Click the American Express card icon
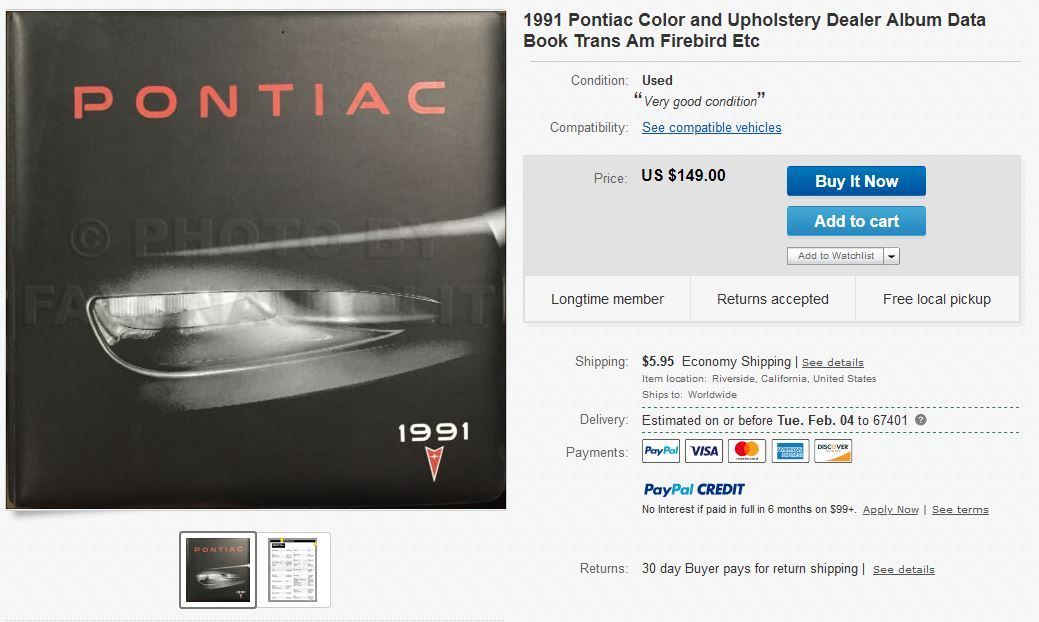 (790, 451)
